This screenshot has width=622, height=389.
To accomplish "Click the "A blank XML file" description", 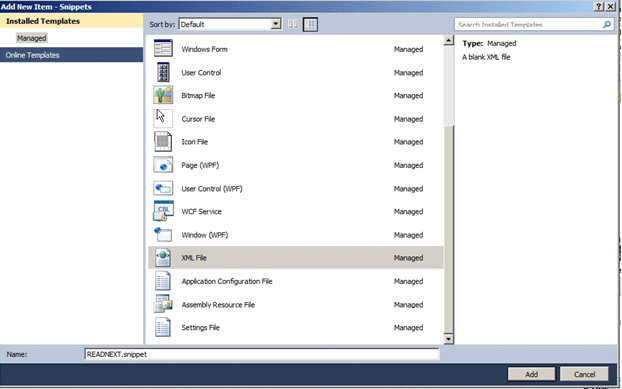I will tap(486, 57).
